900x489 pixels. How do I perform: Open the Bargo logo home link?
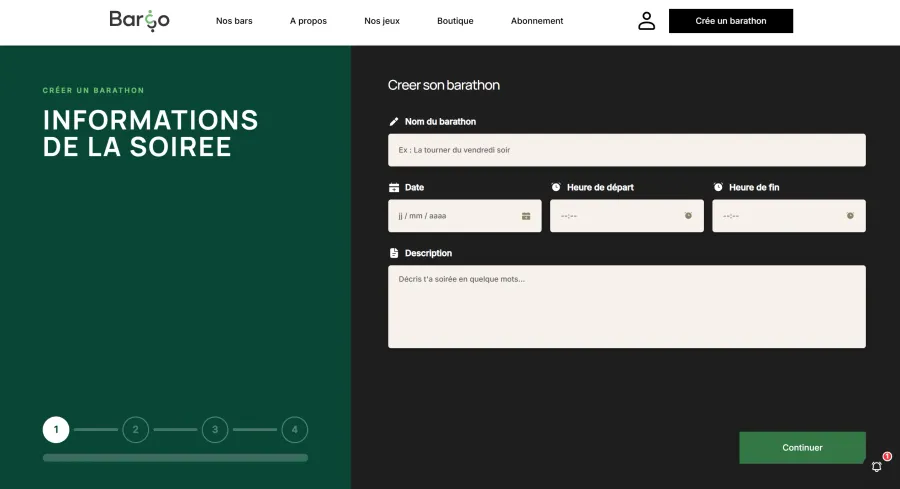(x=139, y=21)
